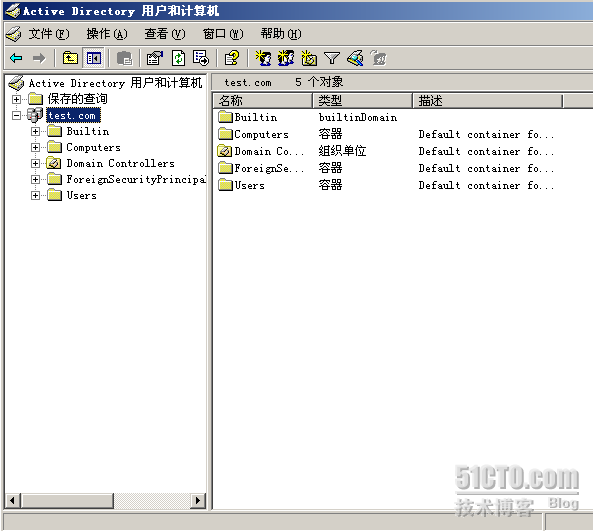The height and width of the screenshot is (531, 593).
Task: Click the greyed-out paste icon in toolbar
Action: click(x=124, y=58)
